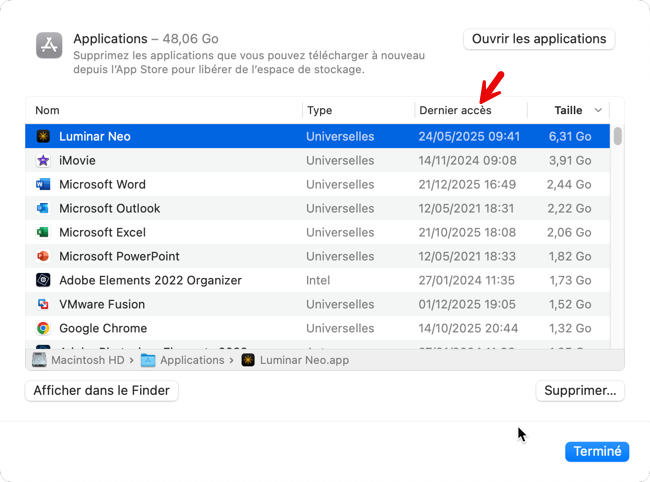Click the Microsoft PowerPoint icon
The image size is (650, 482).
[43, 256]
